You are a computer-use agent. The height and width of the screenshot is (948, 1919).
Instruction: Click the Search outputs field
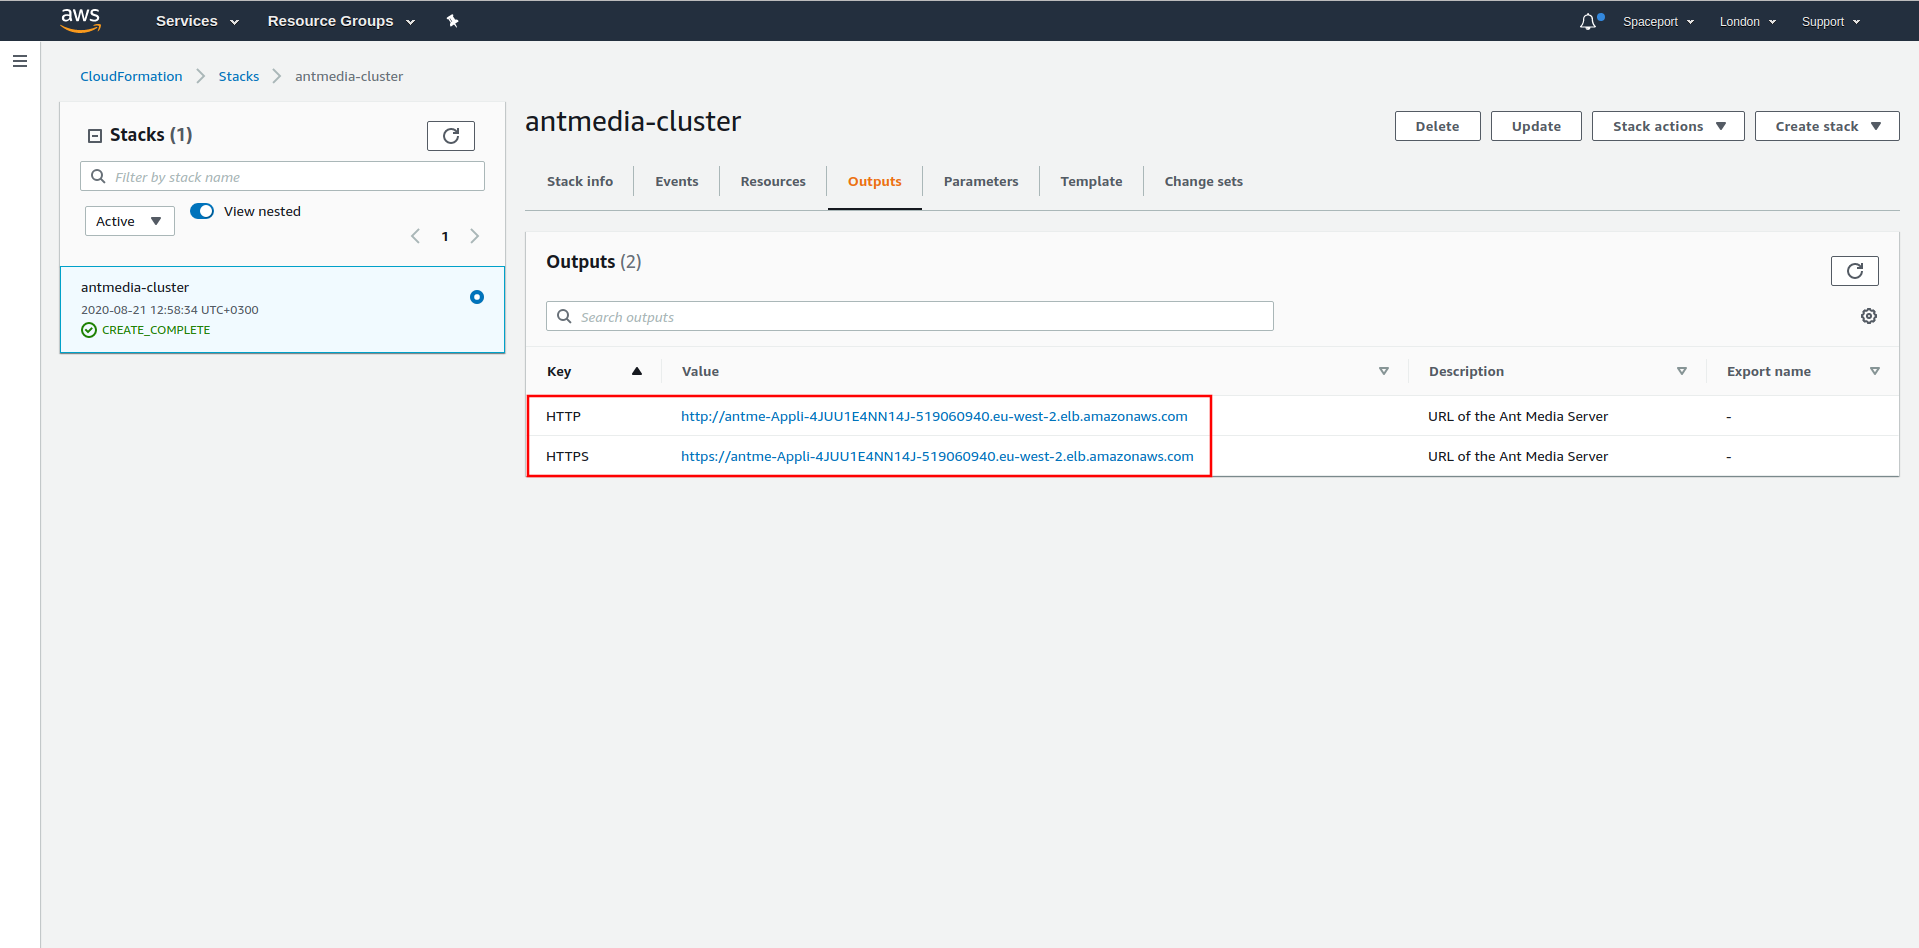[910, 316]
